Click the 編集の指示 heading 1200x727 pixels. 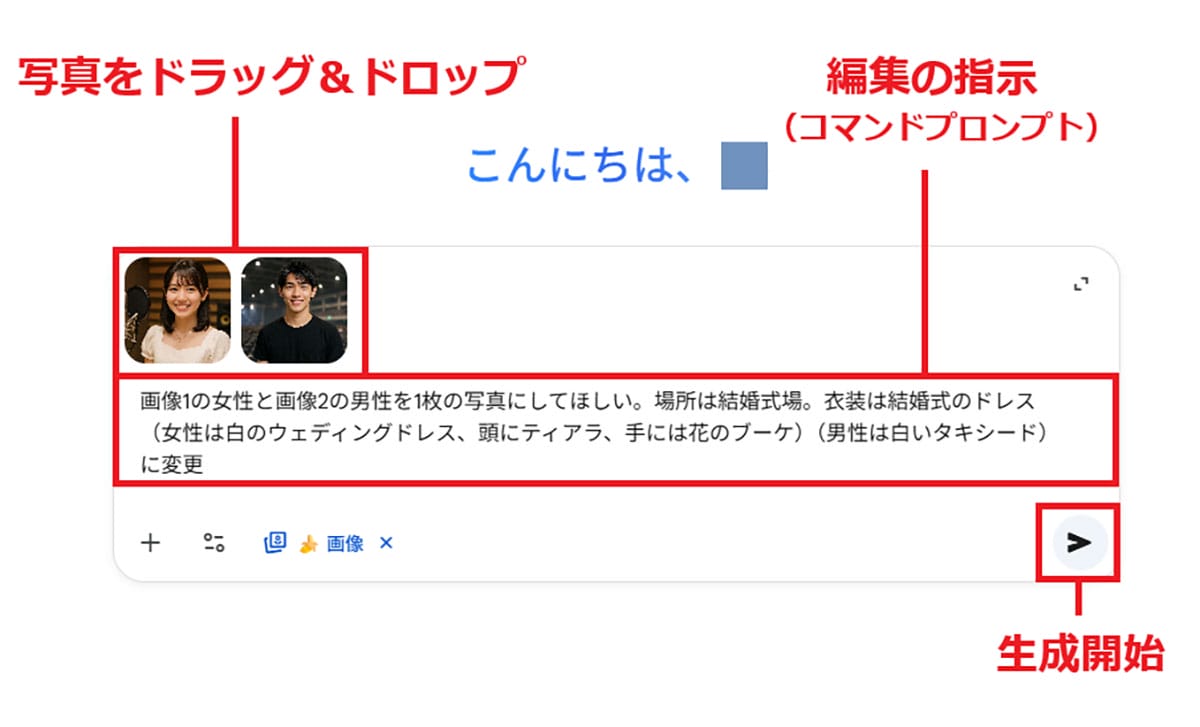tap(932, 77)
